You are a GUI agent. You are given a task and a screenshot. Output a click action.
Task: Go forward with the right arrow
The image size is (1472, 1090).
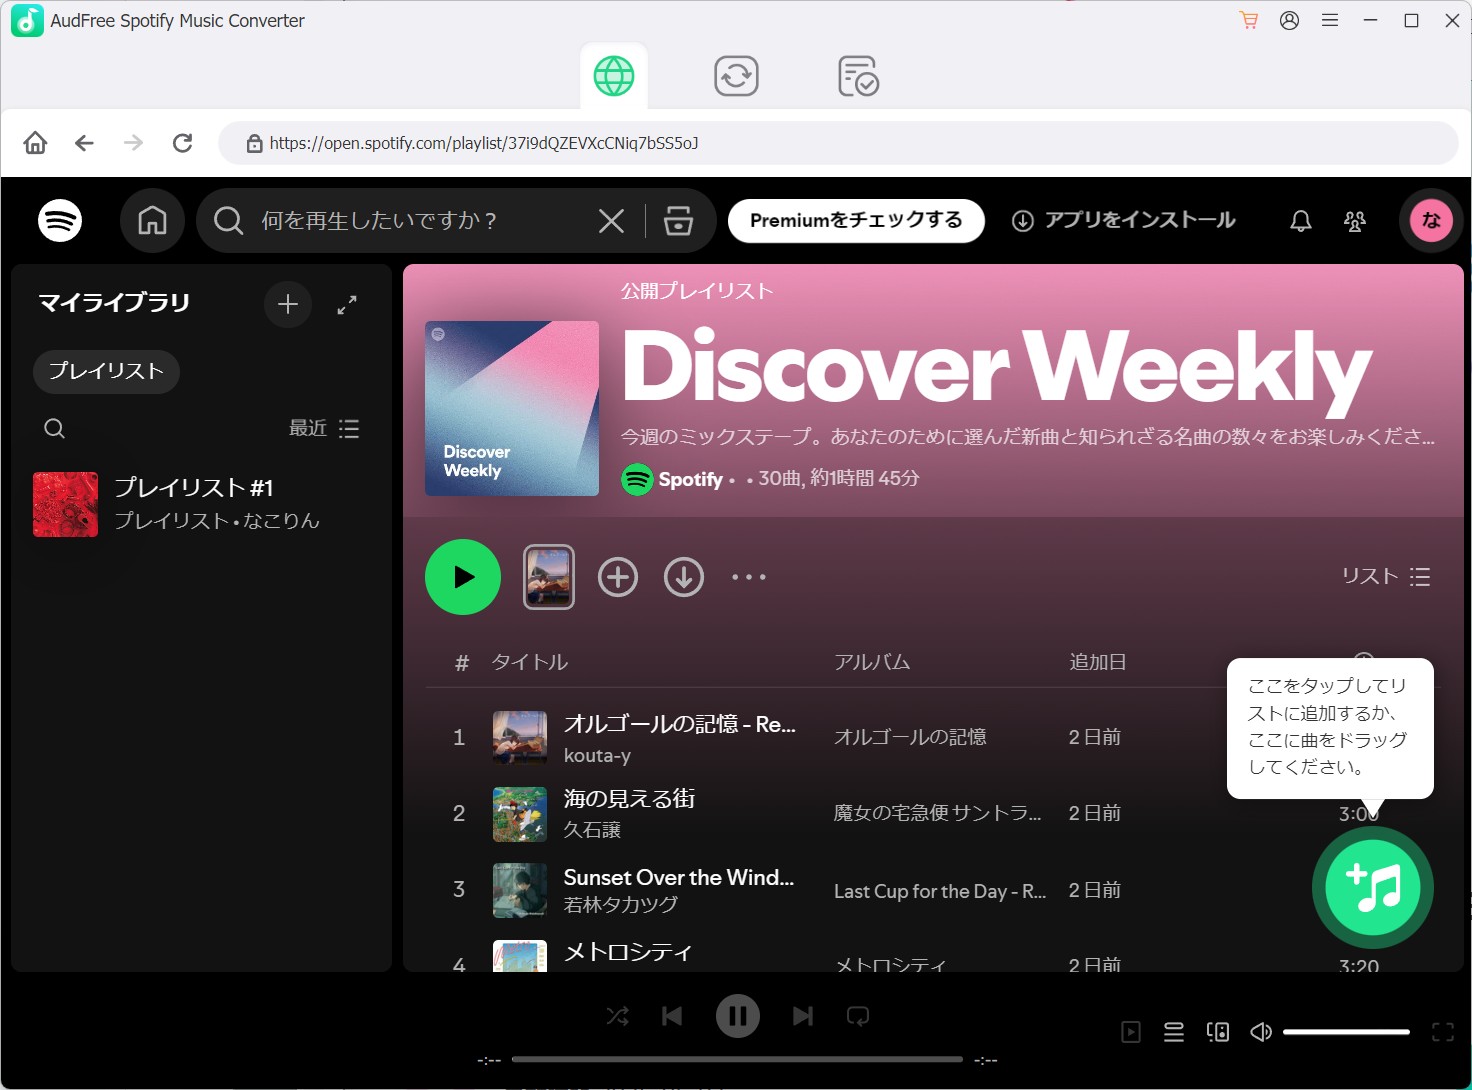pos(133,143)
